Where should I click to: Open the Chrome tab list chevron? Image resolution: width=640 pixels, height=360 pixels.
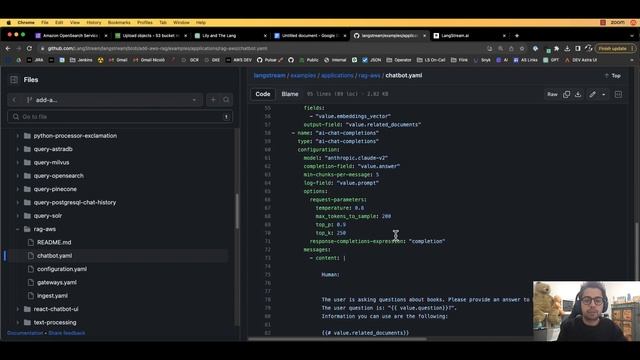632,36
